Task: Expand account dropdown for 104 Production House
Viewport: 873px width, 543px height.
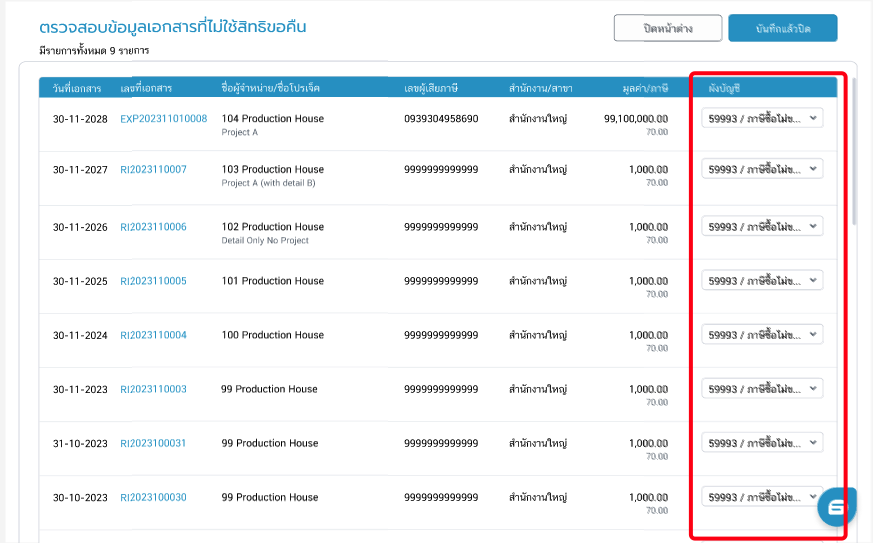Action: tap(762, 118)
